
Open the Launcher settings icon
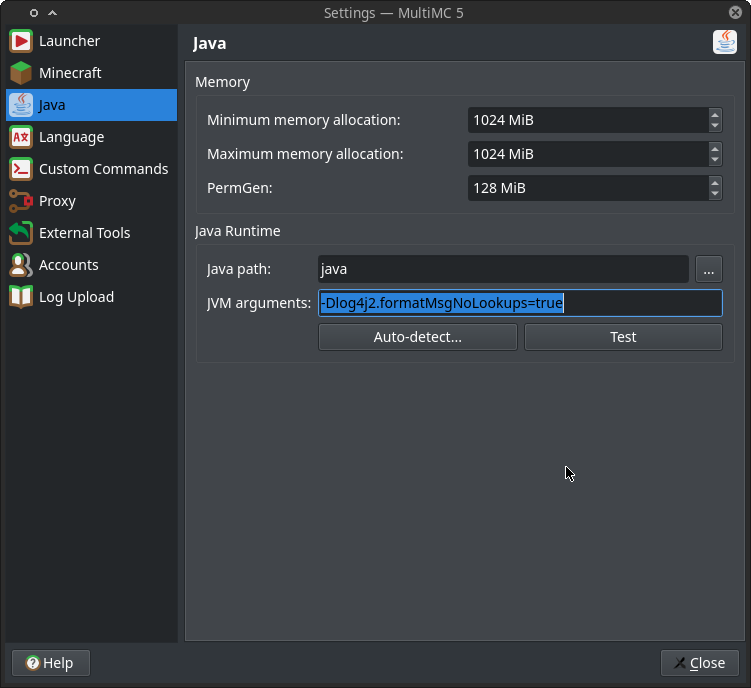click(21, 41)
